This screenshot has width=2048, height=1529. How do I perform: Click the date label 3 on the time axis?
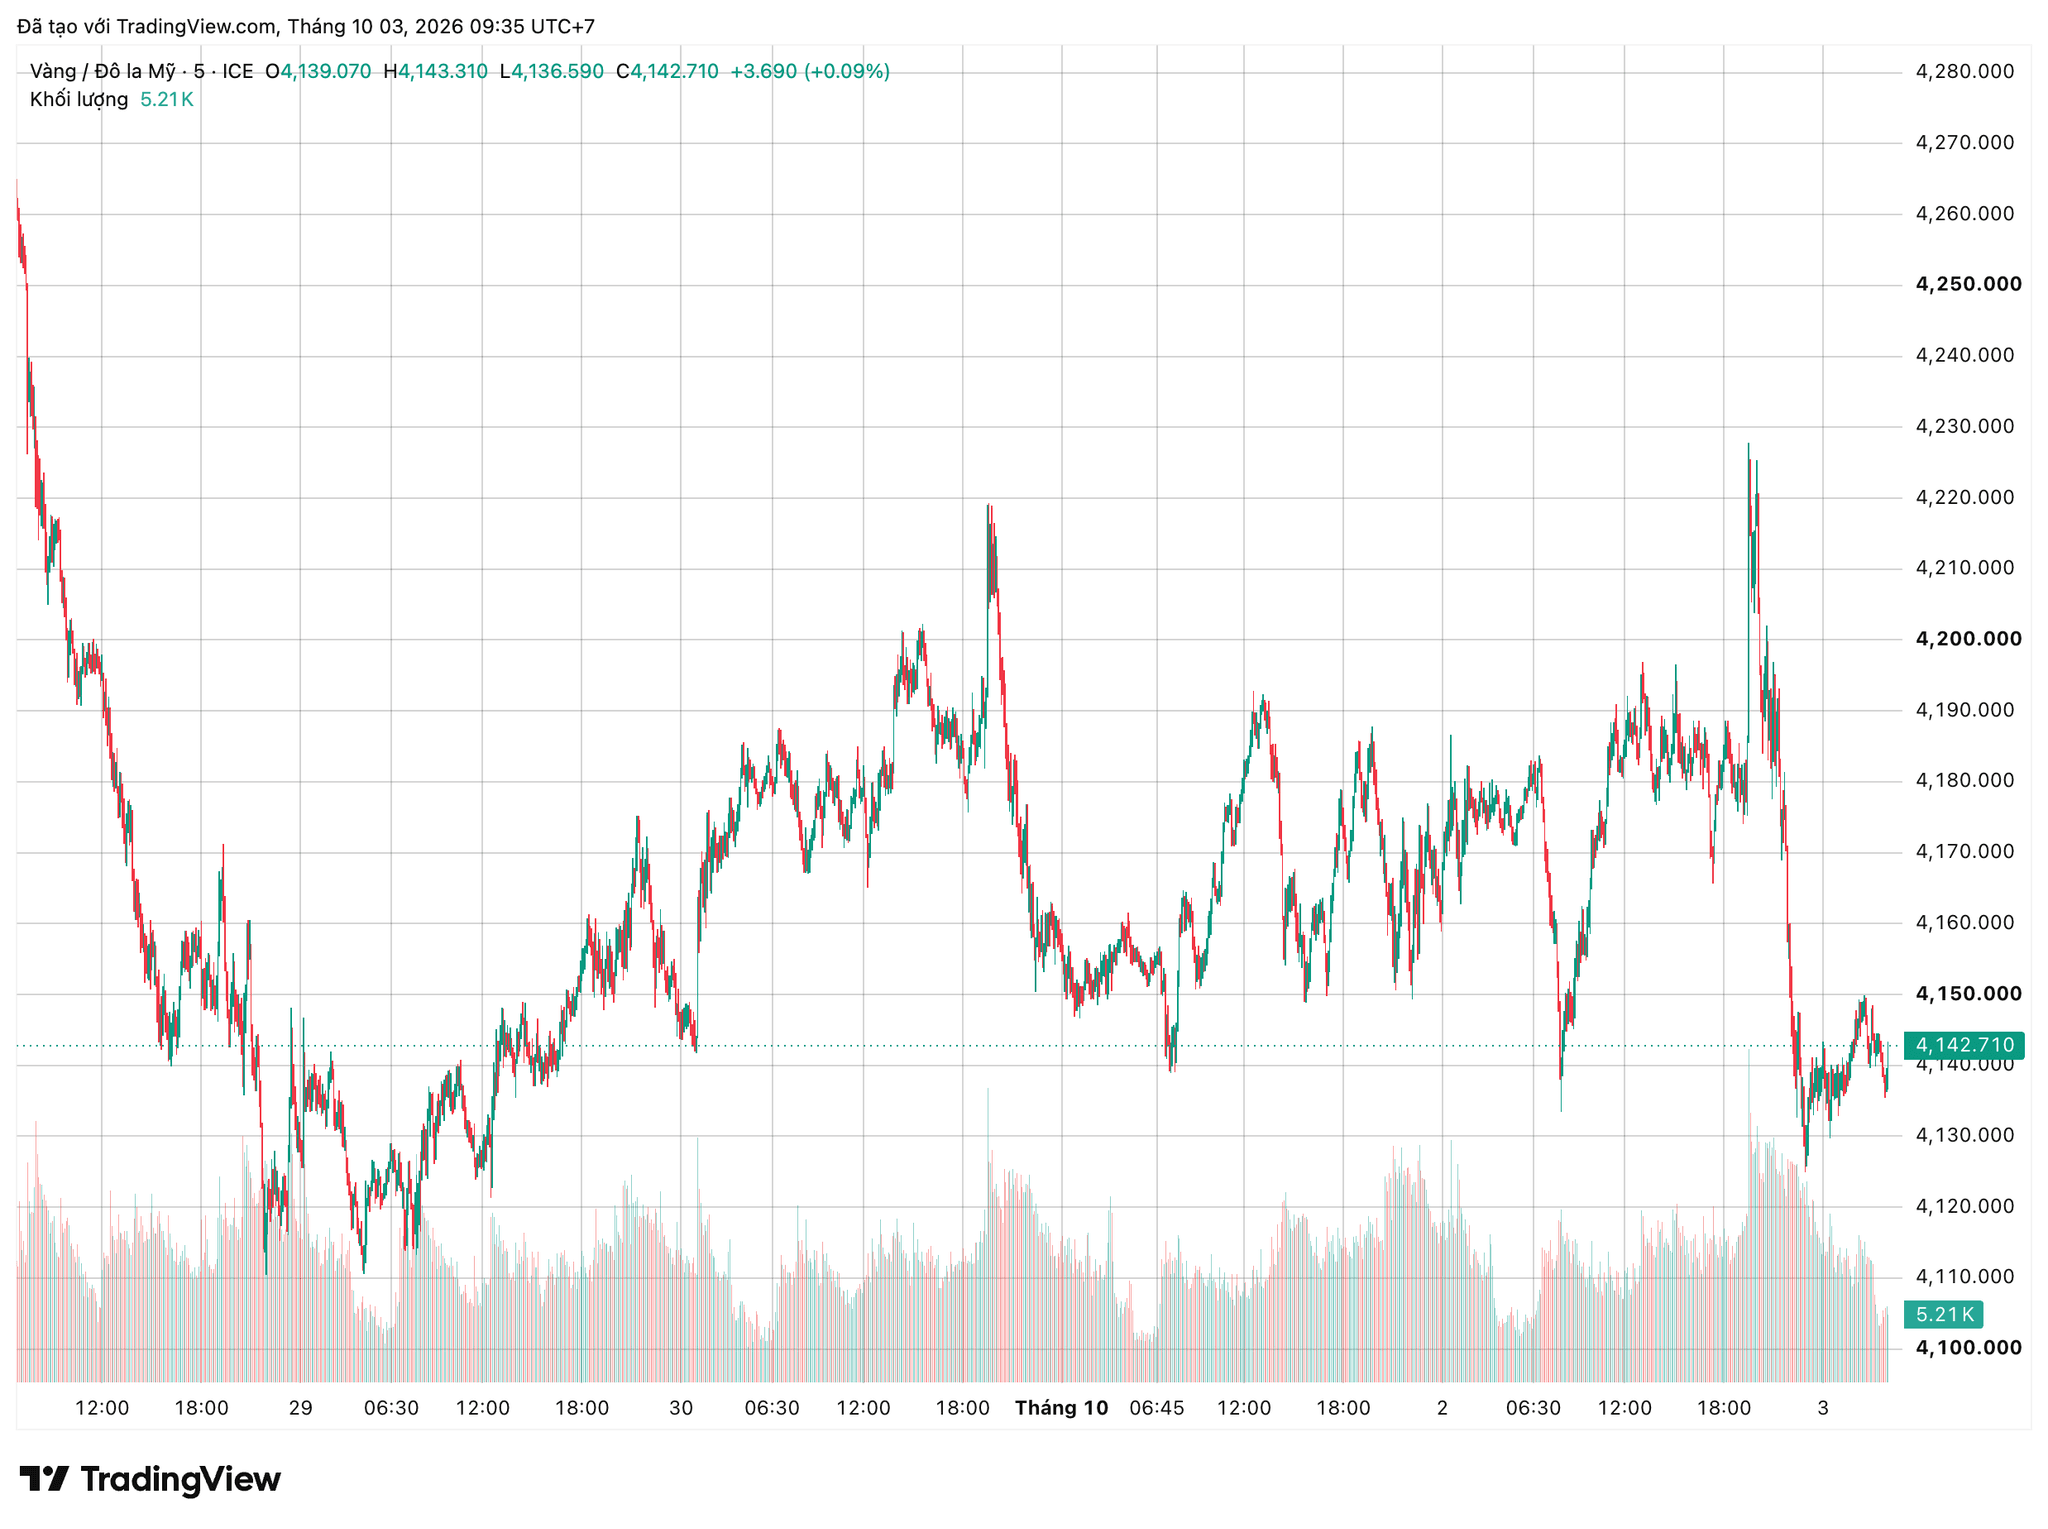[1823, 1409]
